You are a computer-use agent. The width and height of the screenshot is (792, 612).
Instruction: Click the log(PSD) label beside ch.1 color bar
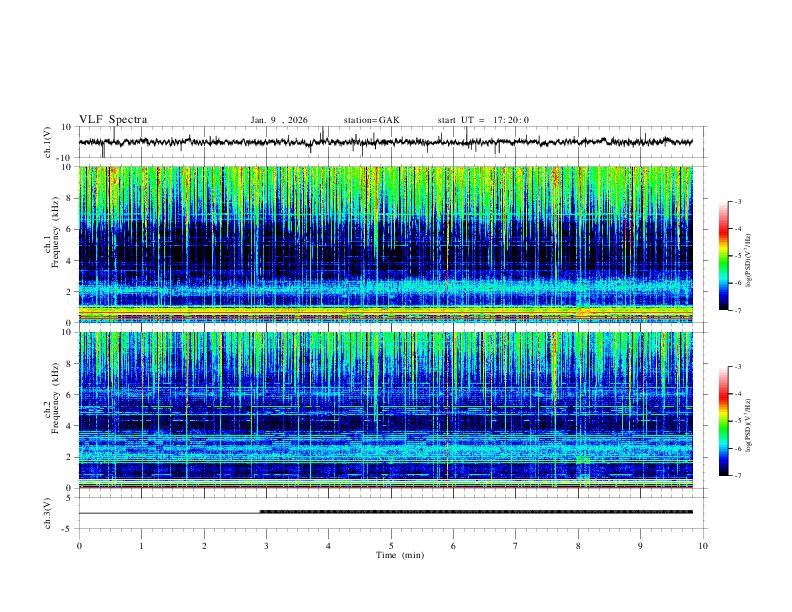[x=749, y=260]
